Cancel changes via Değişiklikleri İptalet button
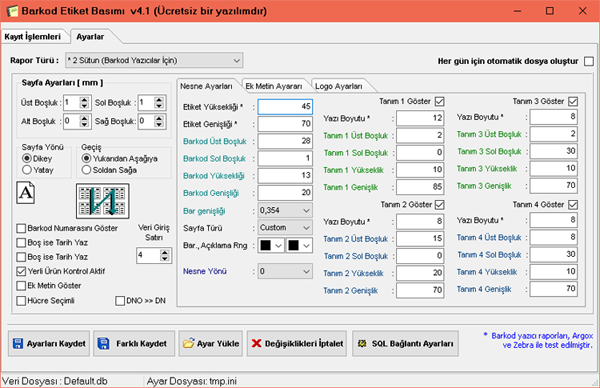The height and width of the screenshot is (388, 600). point(297,344)
